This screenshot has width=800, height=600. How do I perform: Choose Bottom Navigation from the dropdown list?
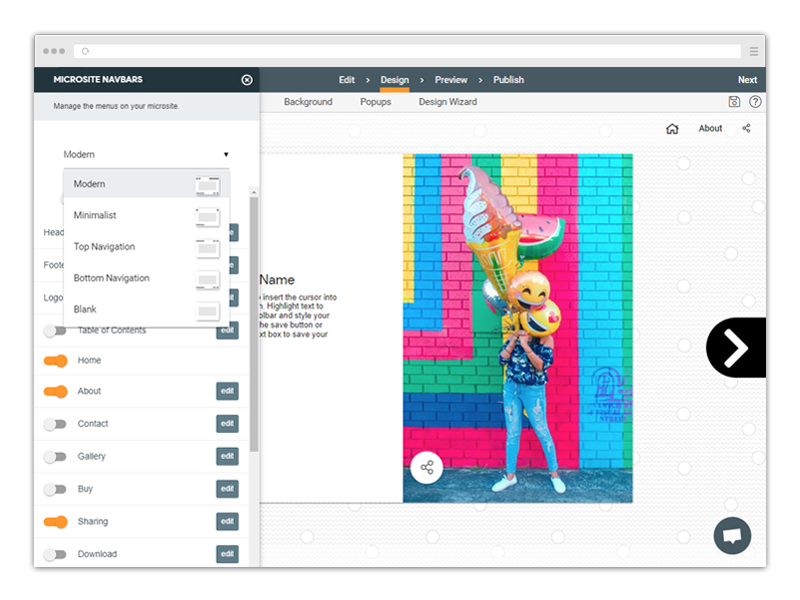(146, 278)
